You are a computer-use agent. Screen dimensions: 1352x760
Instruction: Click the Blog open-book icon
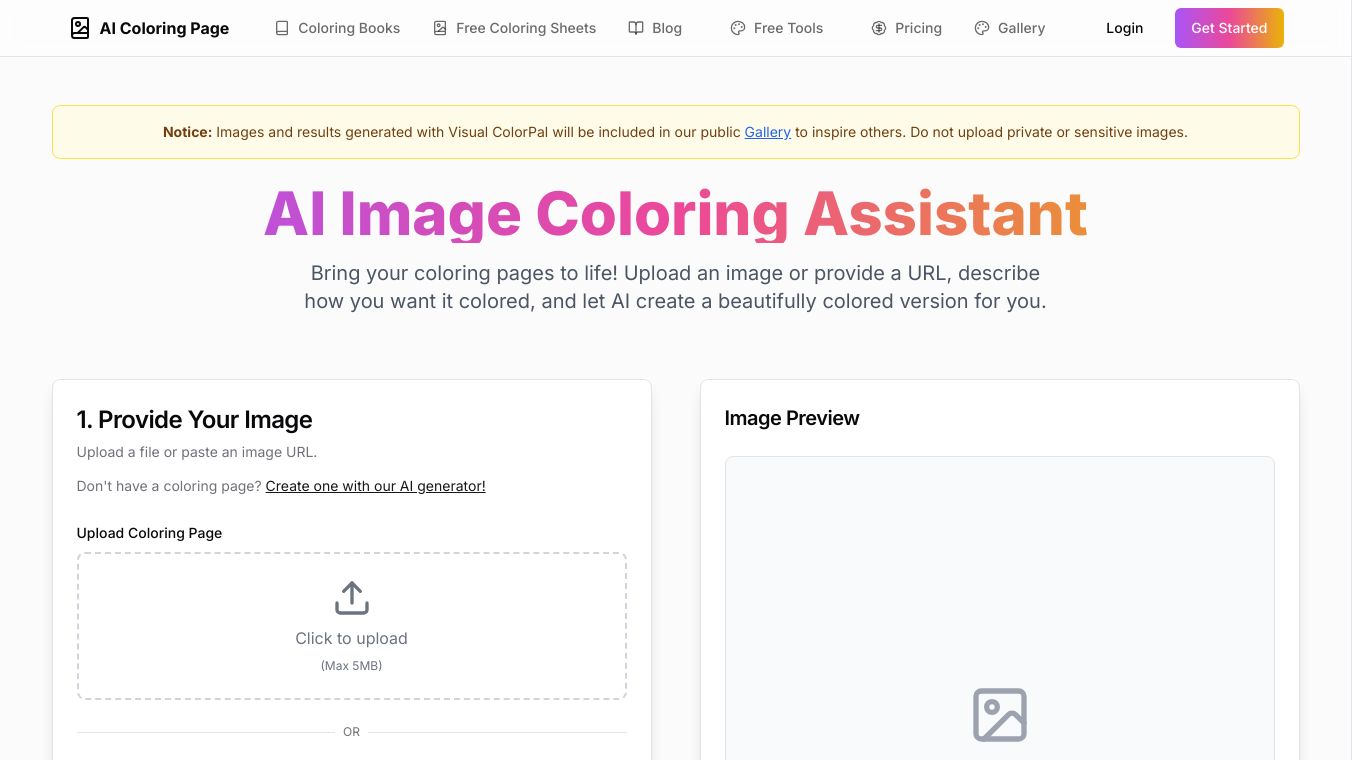[636, 28]
